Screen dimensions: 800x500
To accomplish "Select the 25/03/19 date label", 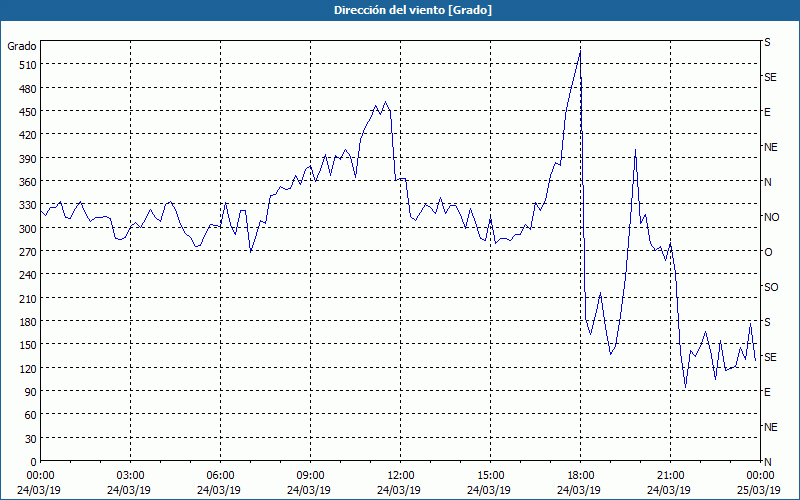I will pyautogui.click(x=759, y=490).
